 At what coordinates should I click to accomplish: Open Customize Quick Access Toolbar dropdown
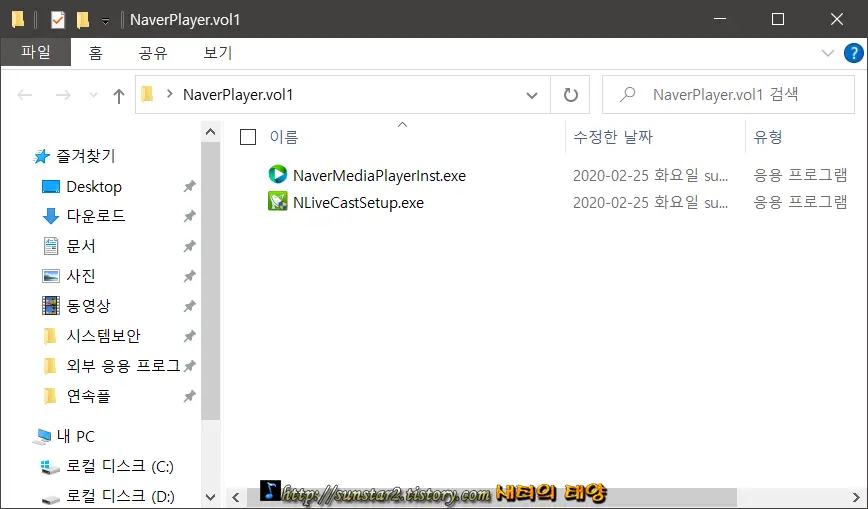105,22
